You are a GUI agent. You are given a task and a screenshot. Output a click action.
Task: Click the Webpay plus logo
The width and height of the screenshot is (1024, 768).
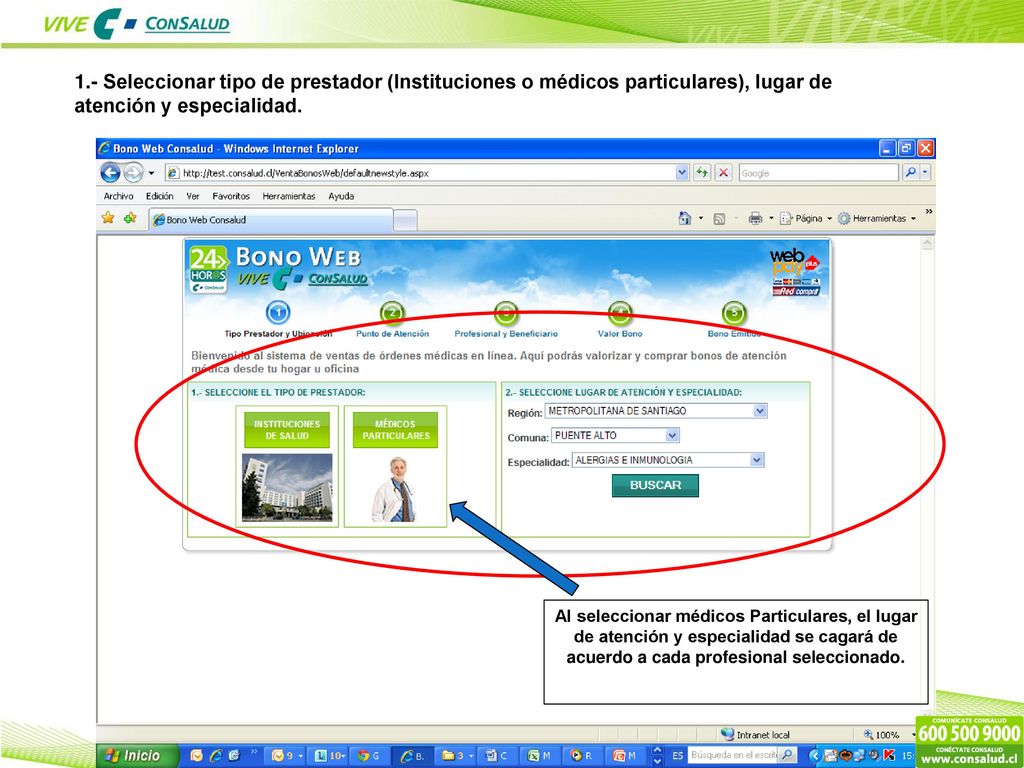coord(795,272)
